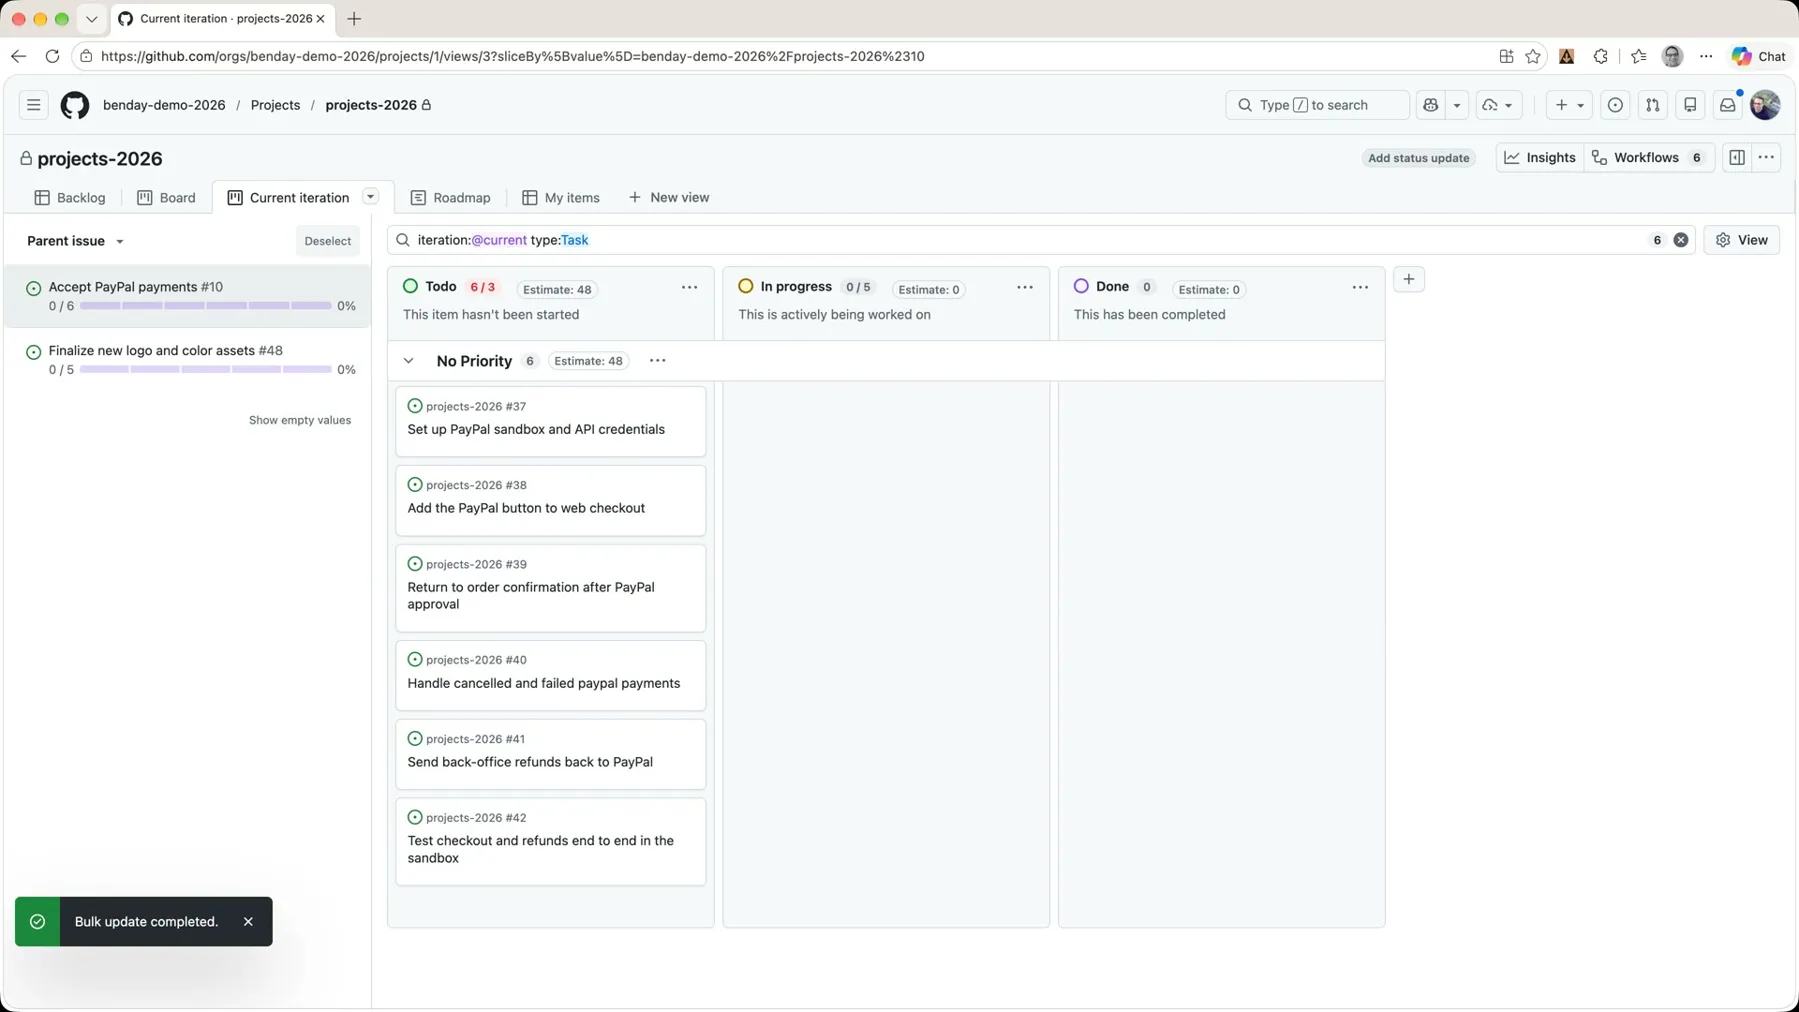Open the notifications inbox icon
The height and width of the screenshot is (1012, 1799).
pyautogui.click(x=1727, y=105)
